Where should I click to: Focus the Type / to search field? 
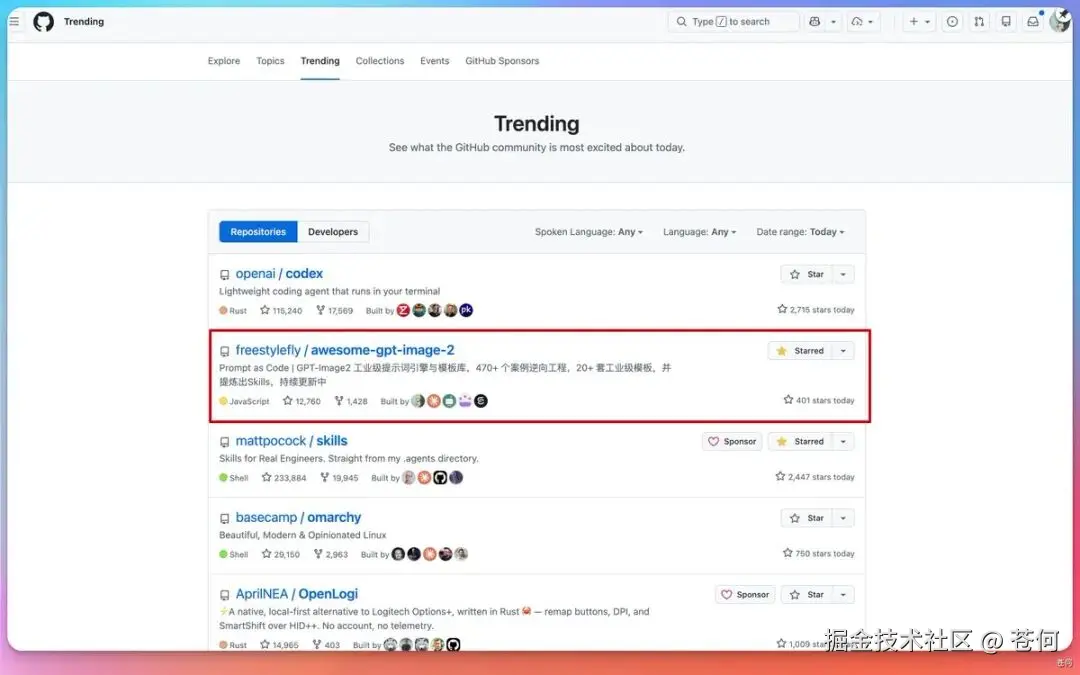click(x=733, y=21)
